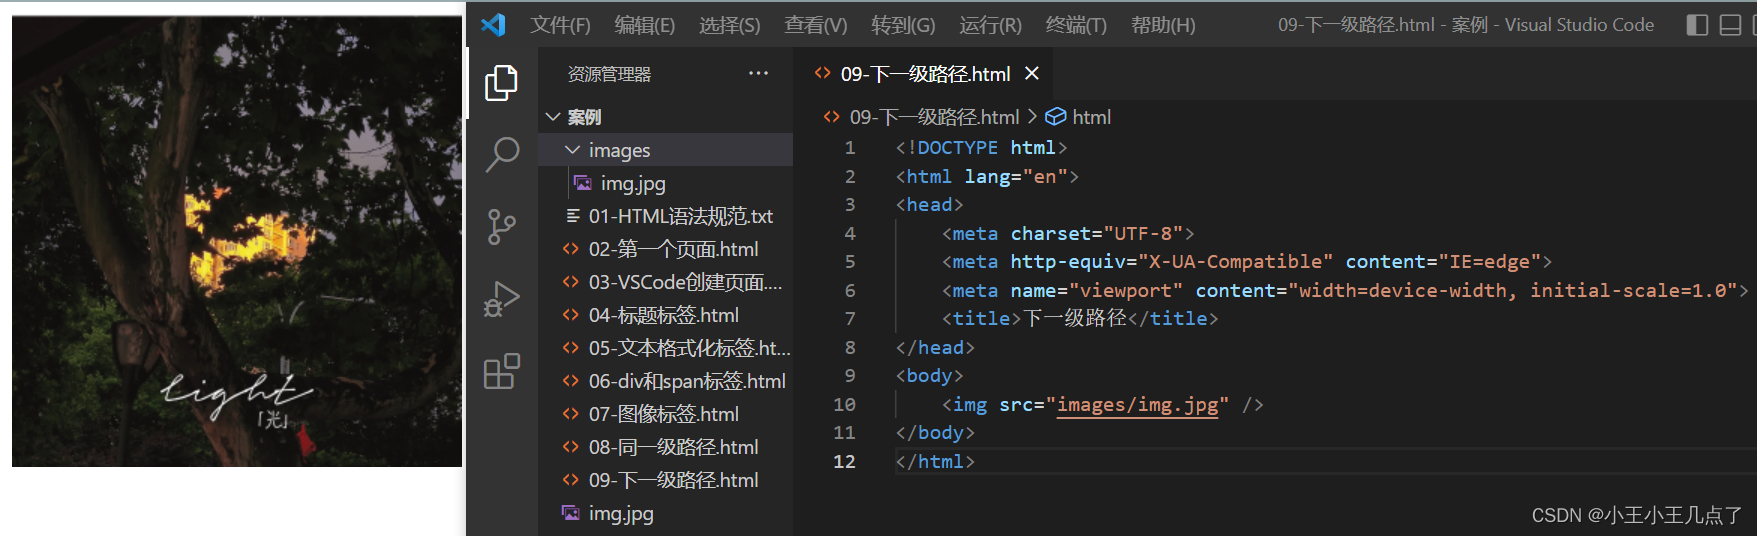Toggle panel layout icon in title bar

pyautogui.click(x=1730, y=25)
